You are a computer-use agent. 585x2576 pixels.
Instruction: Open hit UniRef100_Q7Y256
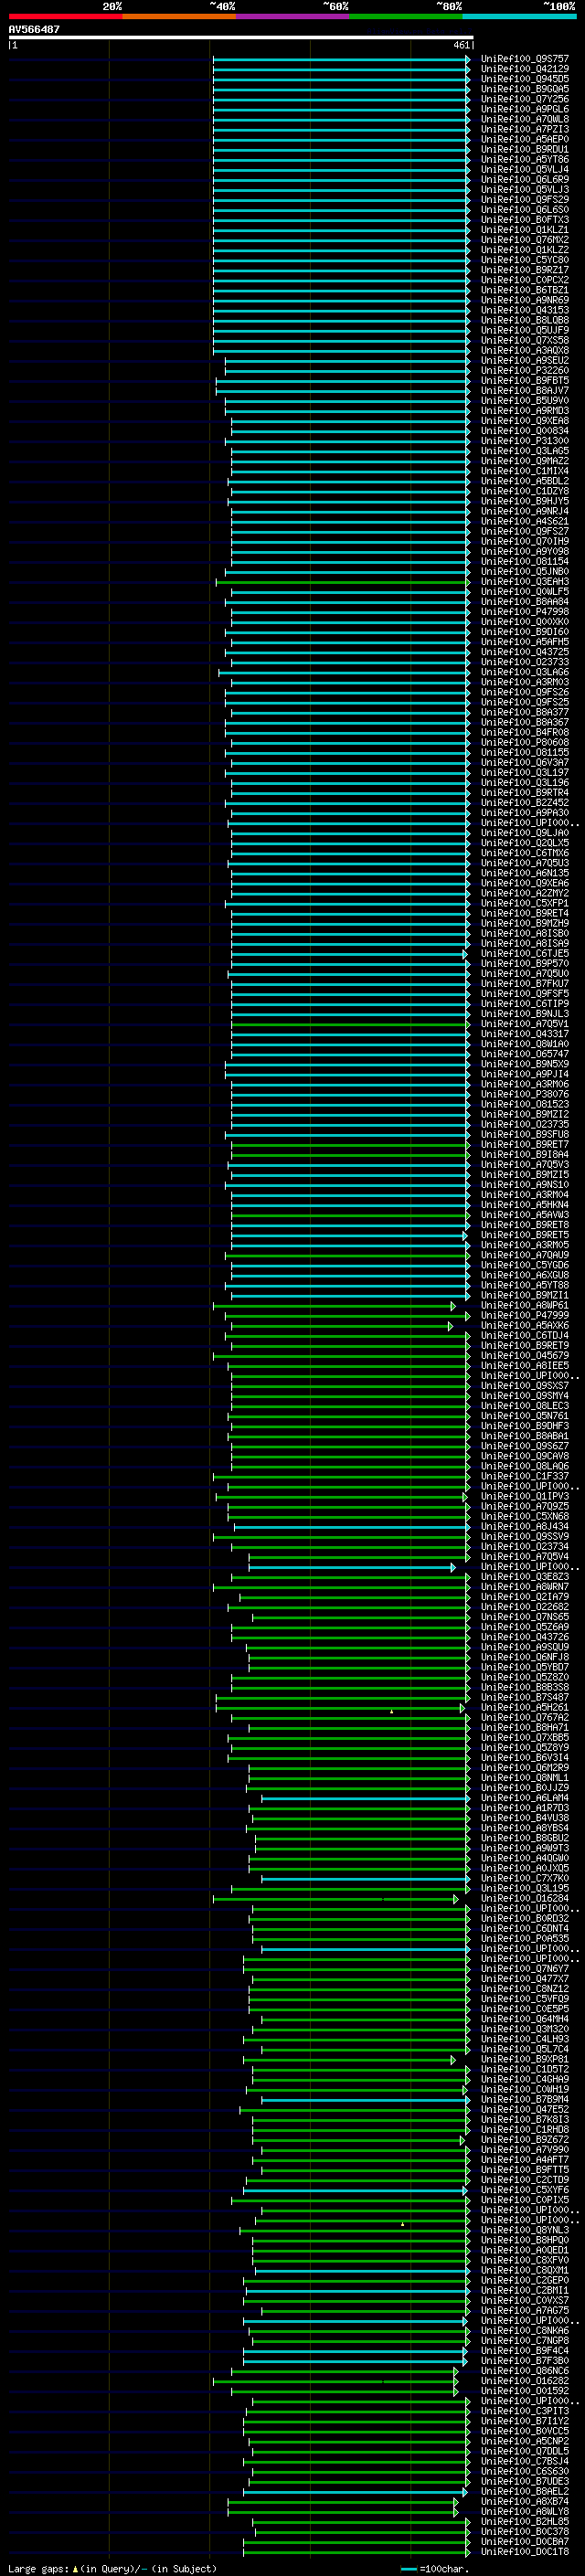tap(525, 99)
